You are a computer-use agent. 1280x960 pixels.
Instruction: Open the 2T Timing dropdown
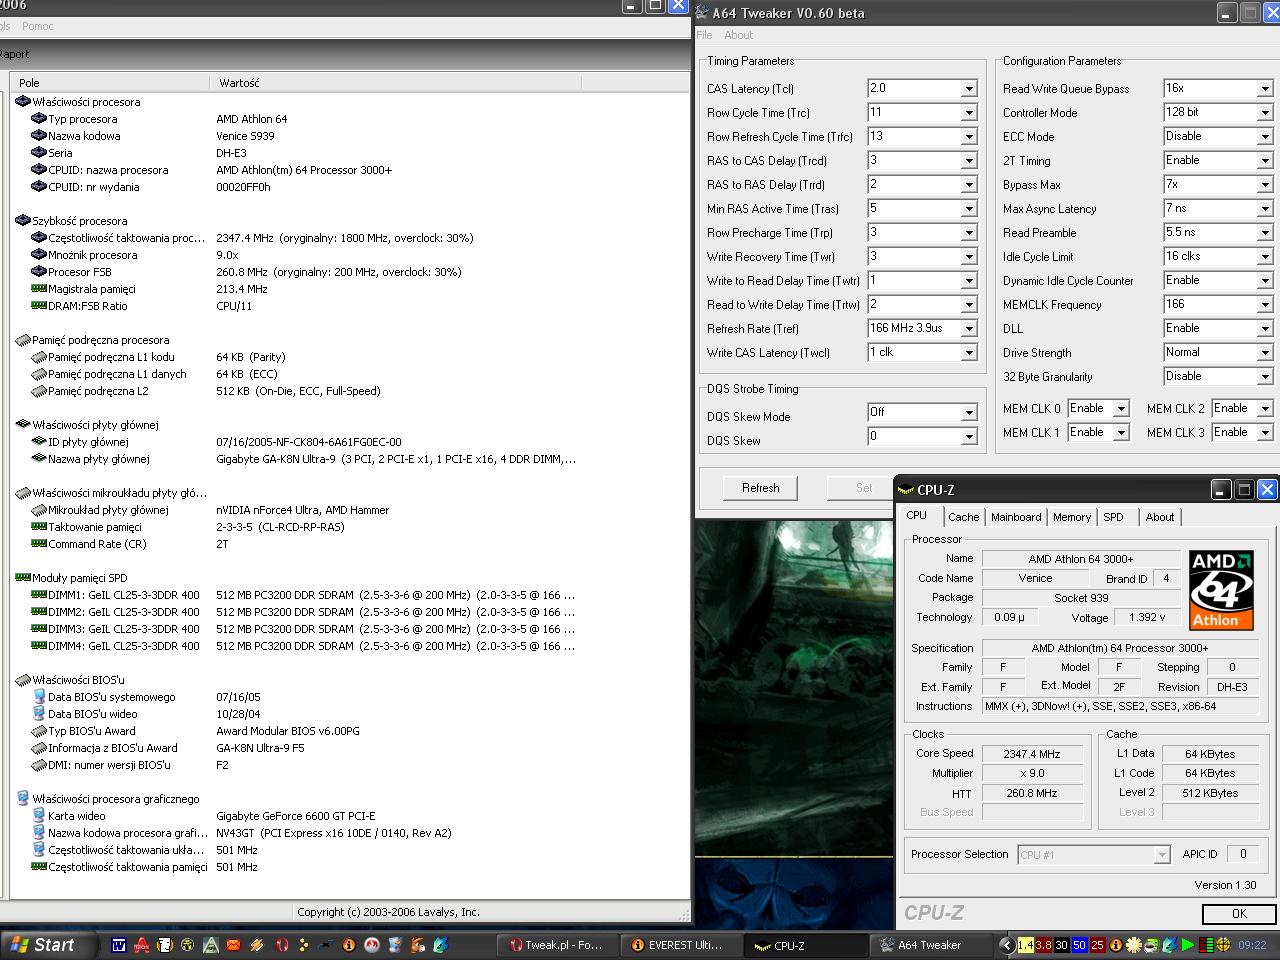click(x=1264, y=161)
